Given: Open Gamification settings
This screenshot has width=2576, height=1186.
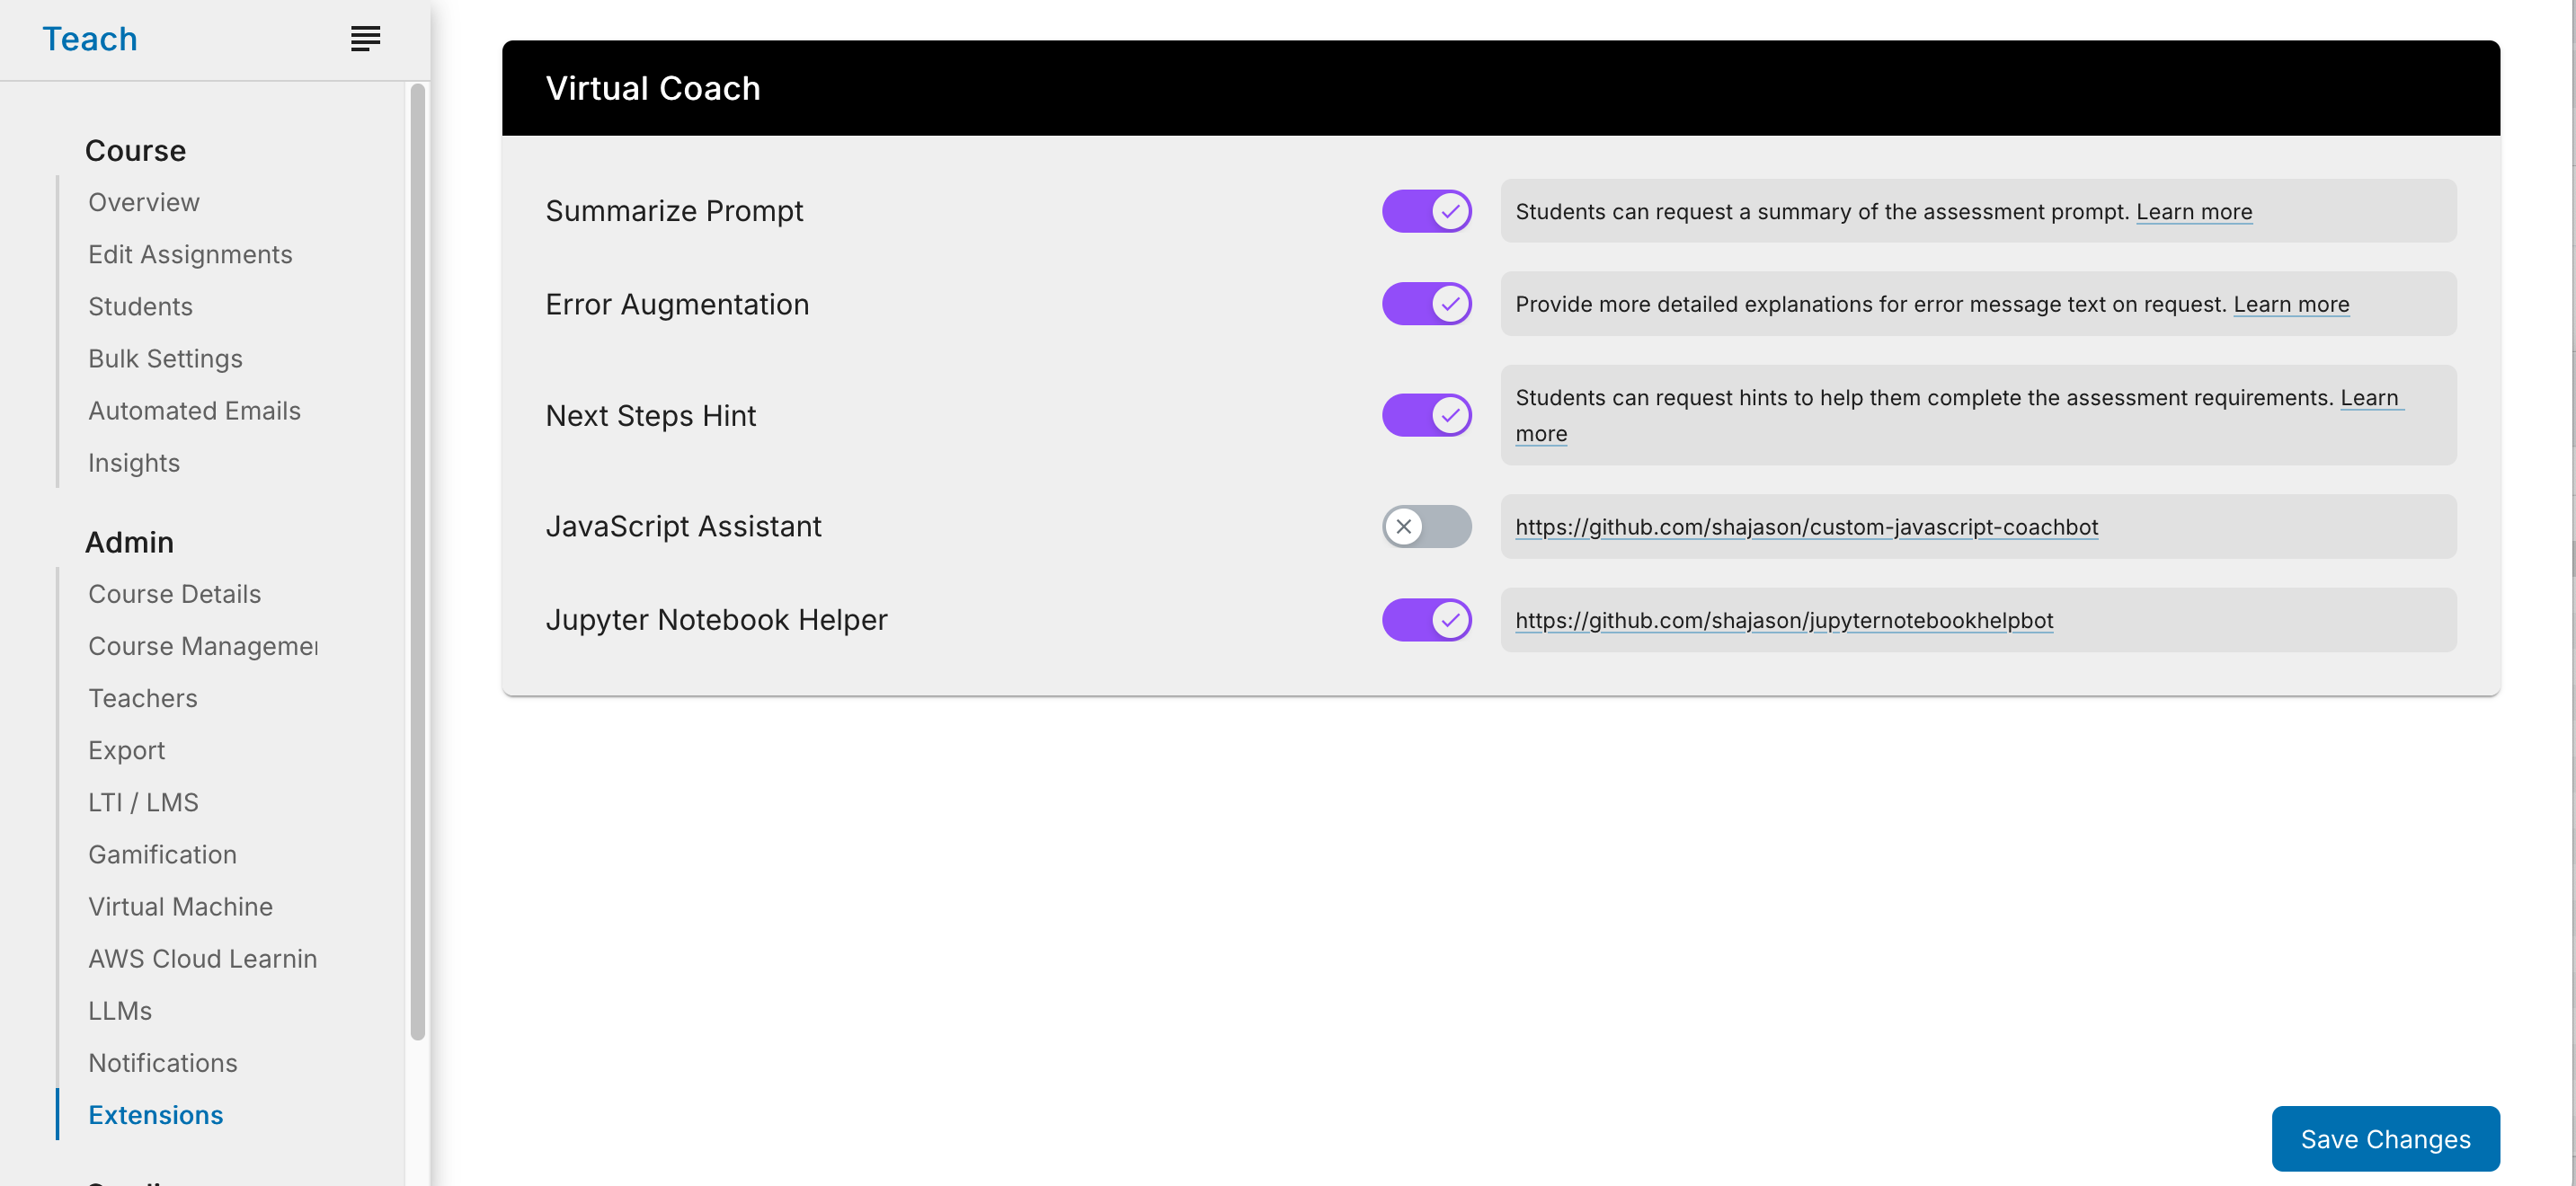Looking at the screenshot, I should pos(161,854).
